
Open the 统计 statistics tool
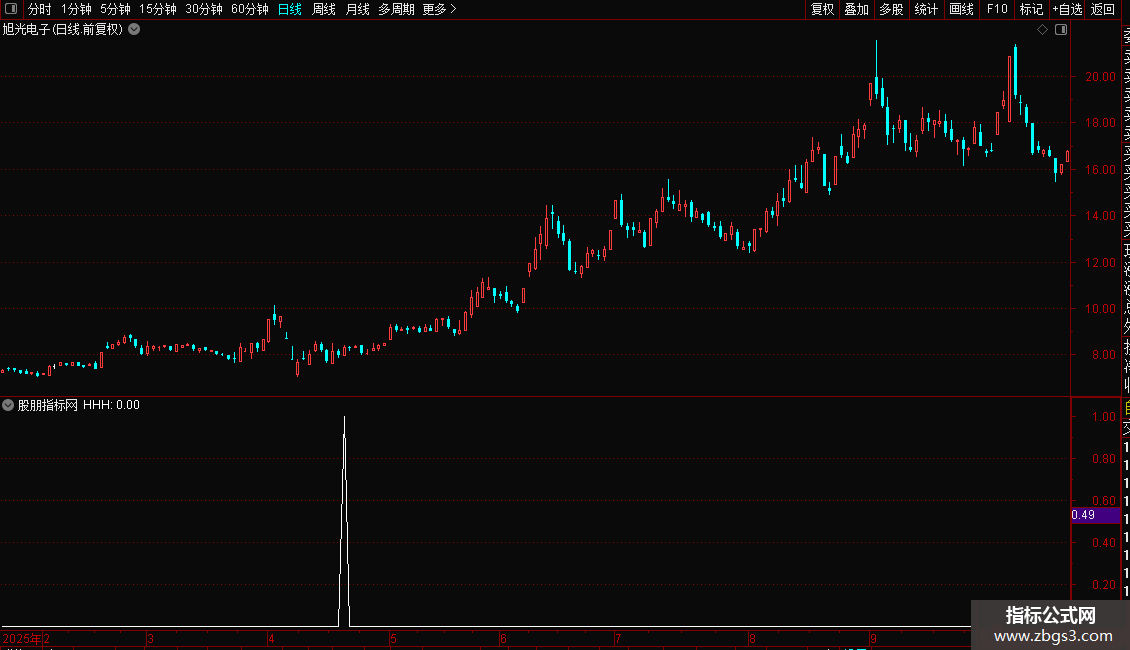pos(926,9)
